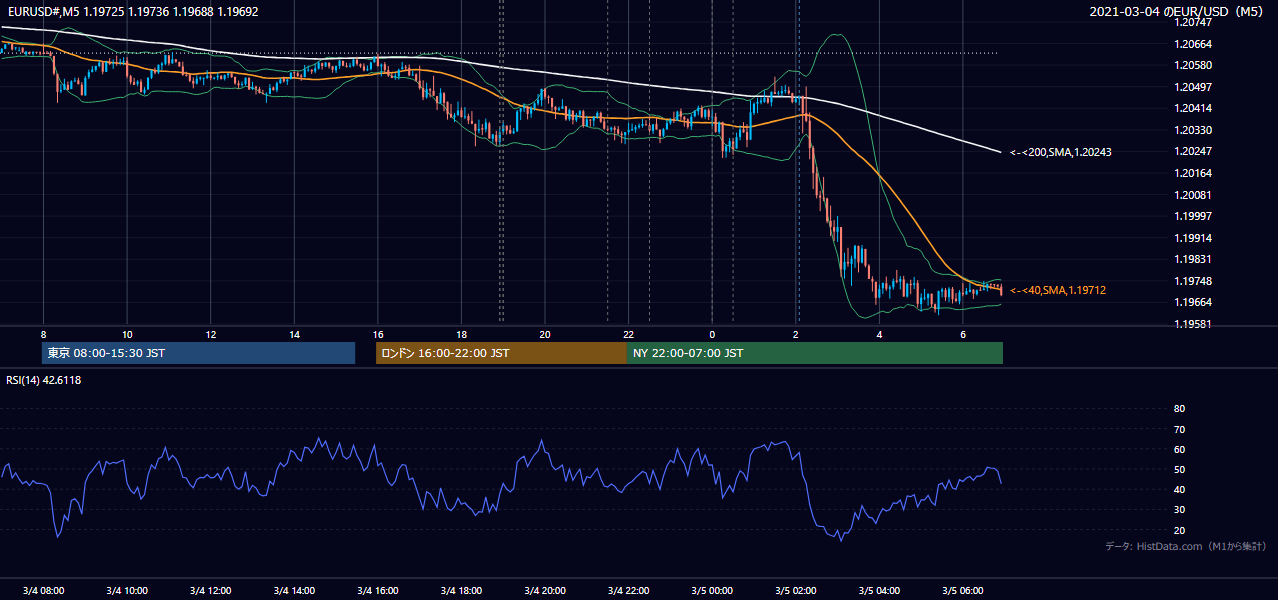Click the 3/4 16:00 bottom date label
1278x600 pixels.
(377, 590)
